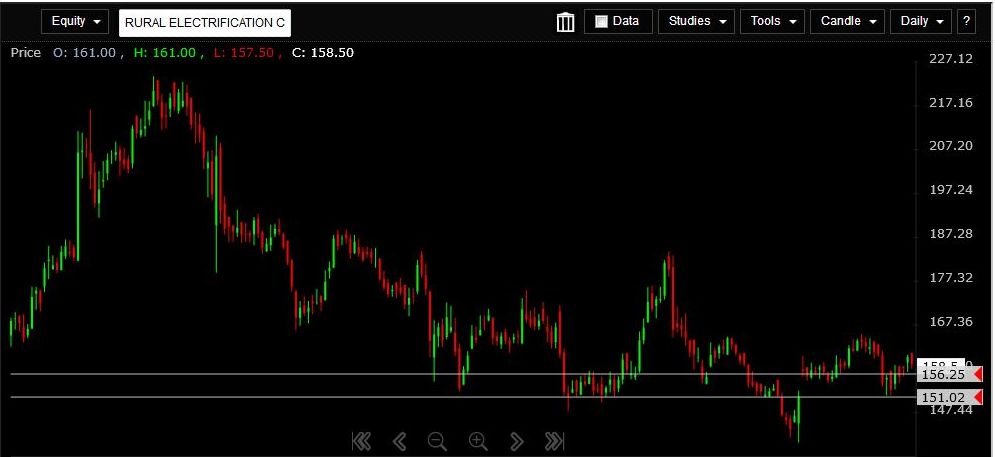Open the Tools menu
The image size is (995, 457).
point(772,21)
